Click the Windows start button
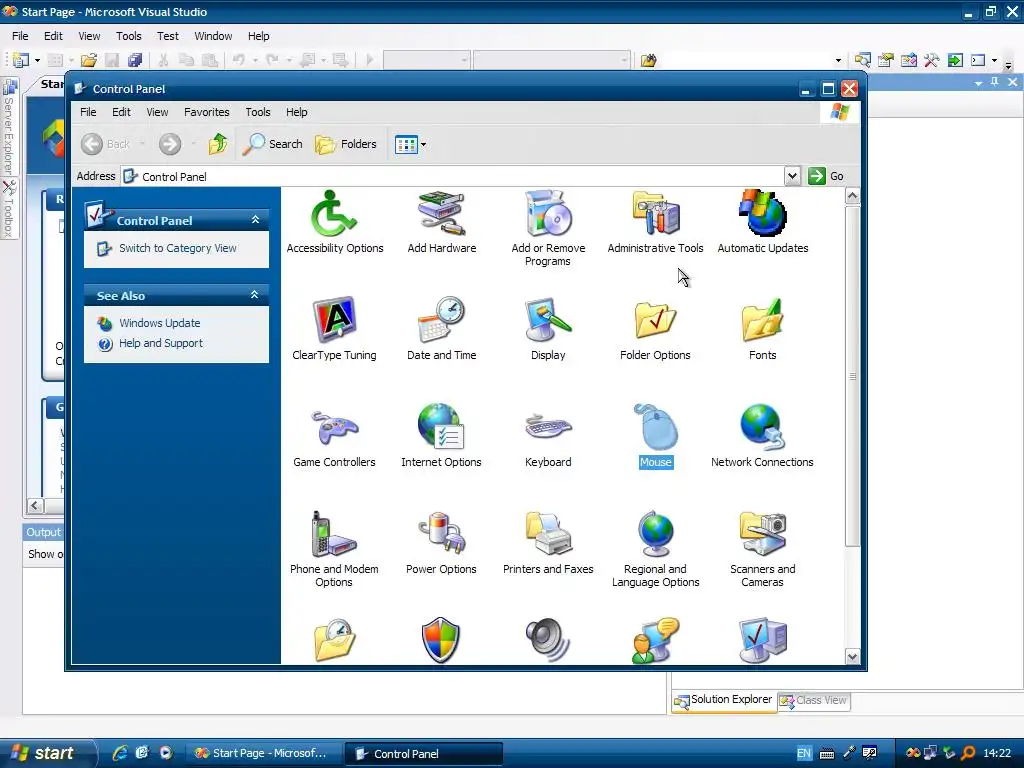This screenshot has width=1024, height=768. coord(48,753)
